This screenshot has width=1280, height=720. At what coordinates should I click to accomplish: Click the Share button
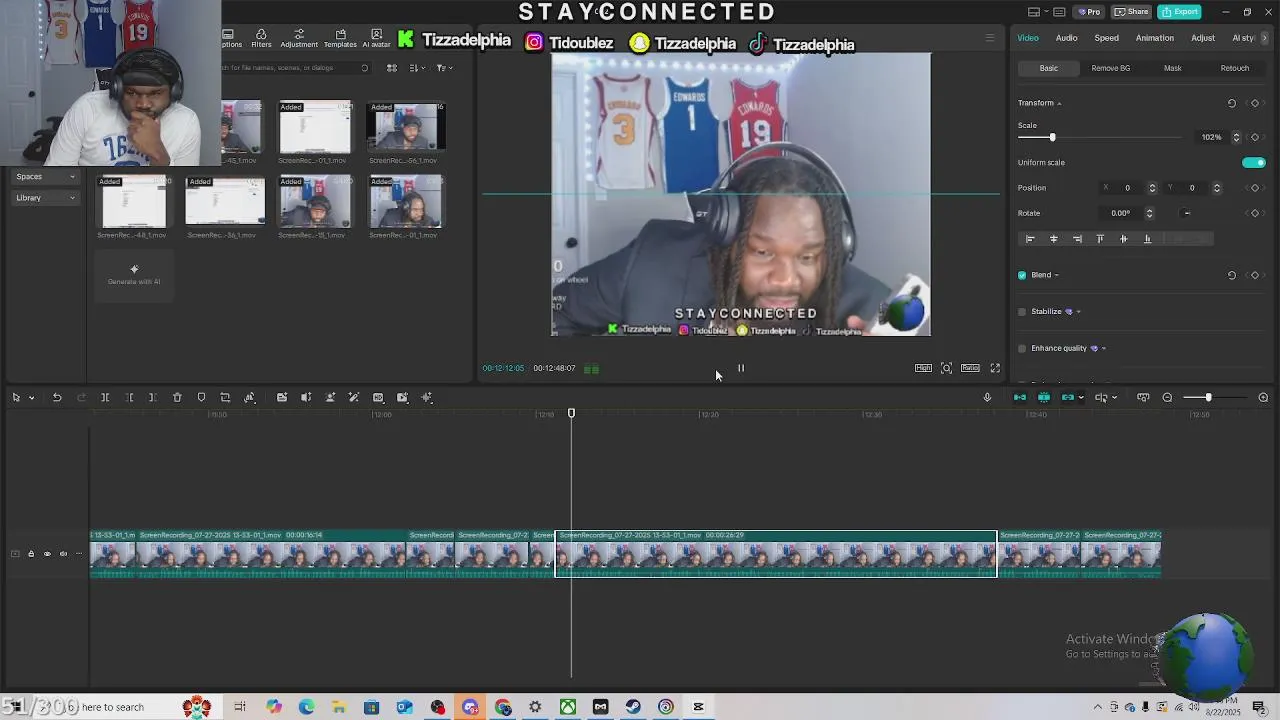pyautogui.click(x=1132, y=12)
